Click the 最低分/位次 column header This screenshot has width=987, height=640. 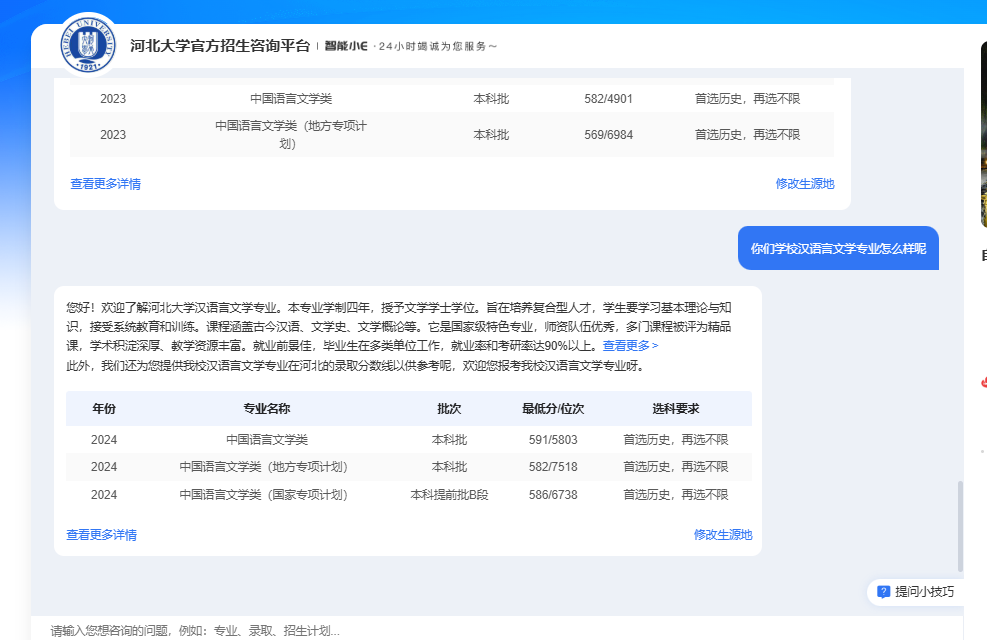[552, 409]
